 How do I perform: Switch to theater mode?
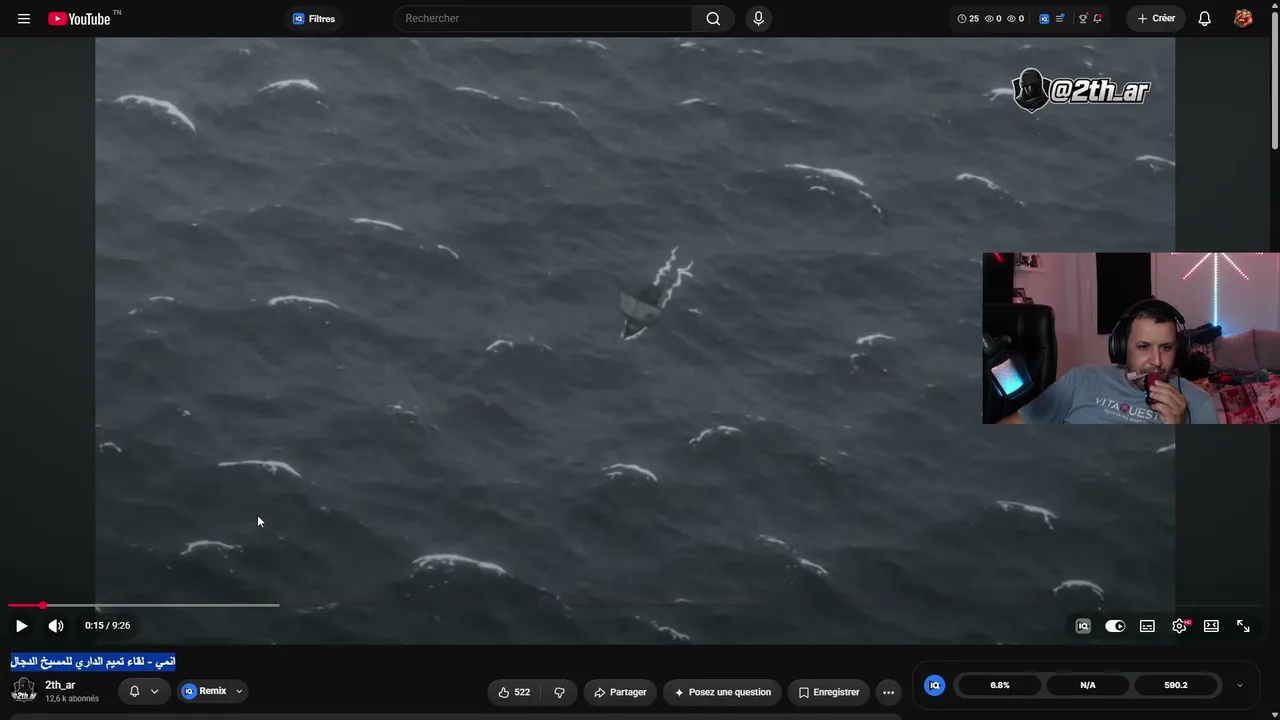point(1211,626)
